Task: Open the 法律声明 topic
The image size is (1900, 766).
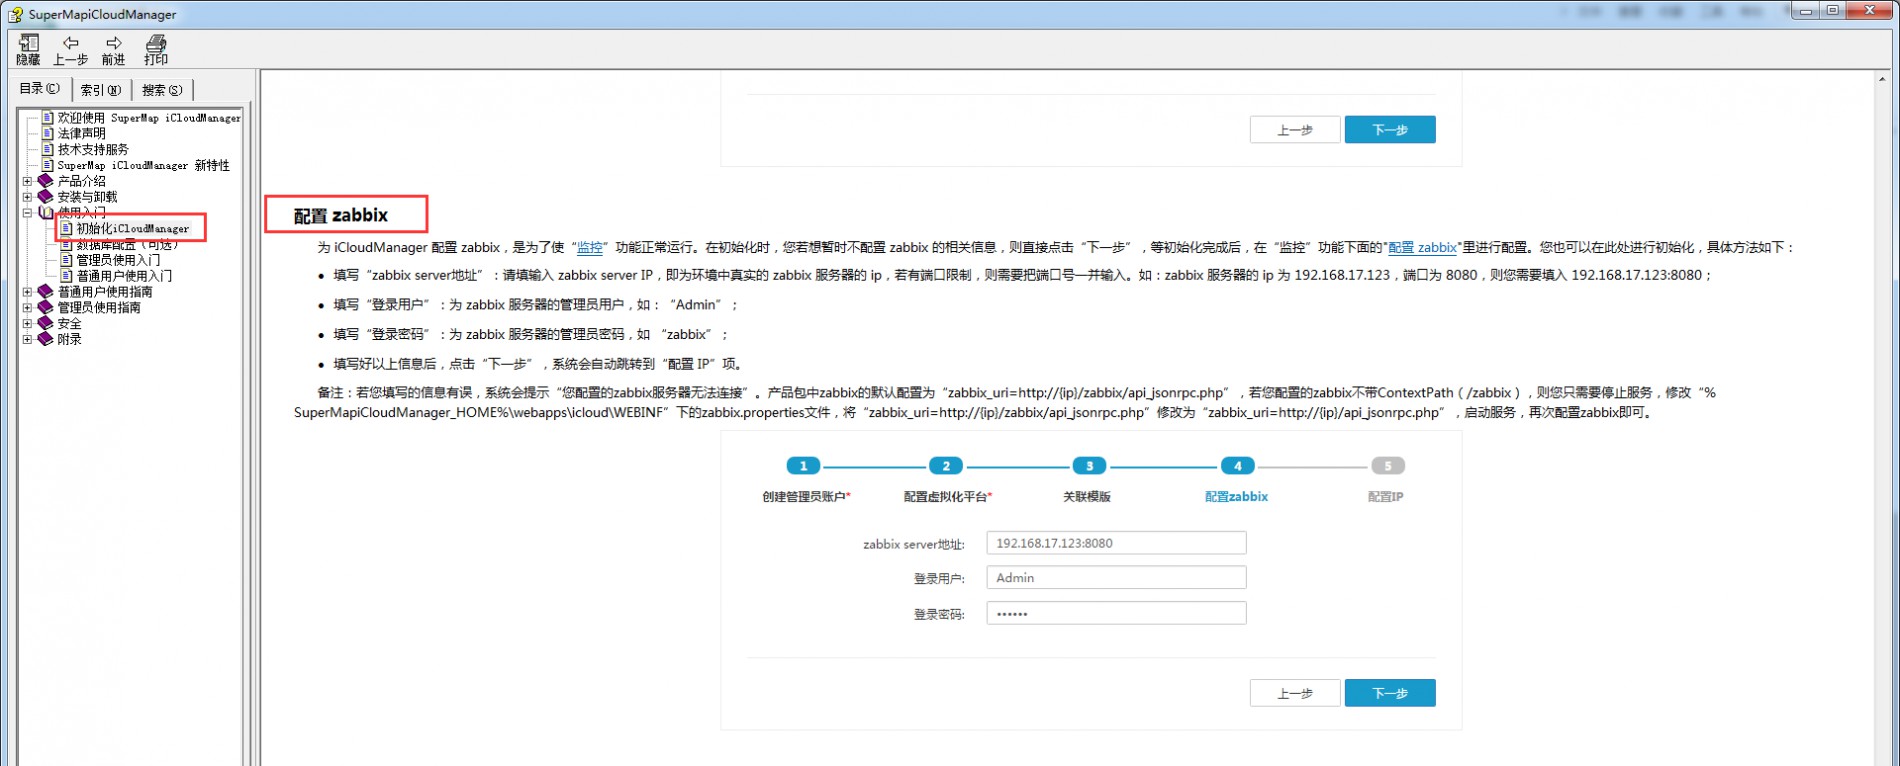Action: (x=81, y=133)
